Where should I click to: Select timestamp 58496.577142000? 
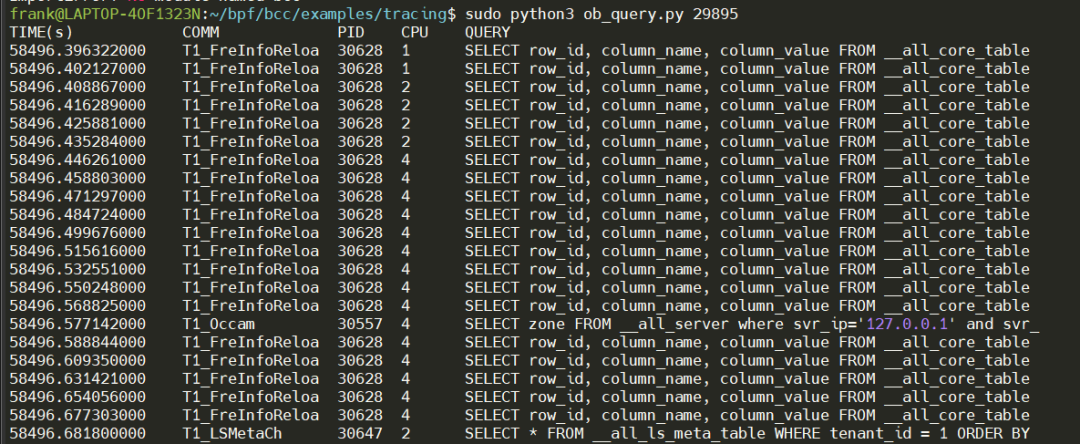point(78,324)
